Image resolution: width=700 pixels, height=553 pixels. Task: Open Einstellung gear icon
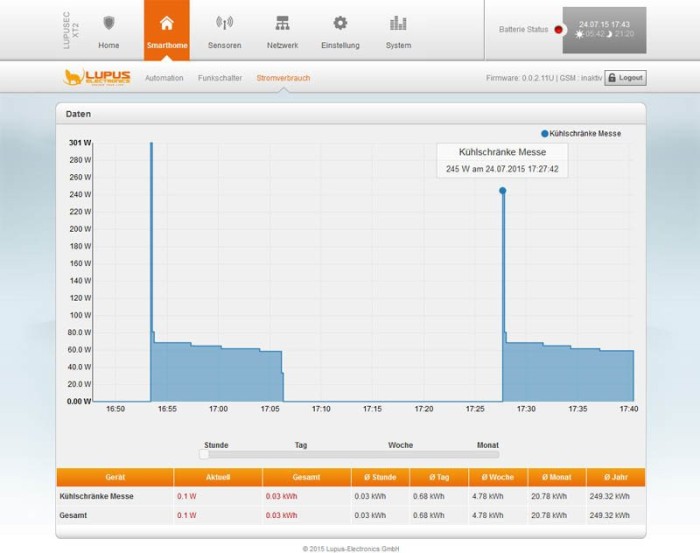tap(340, 23)
